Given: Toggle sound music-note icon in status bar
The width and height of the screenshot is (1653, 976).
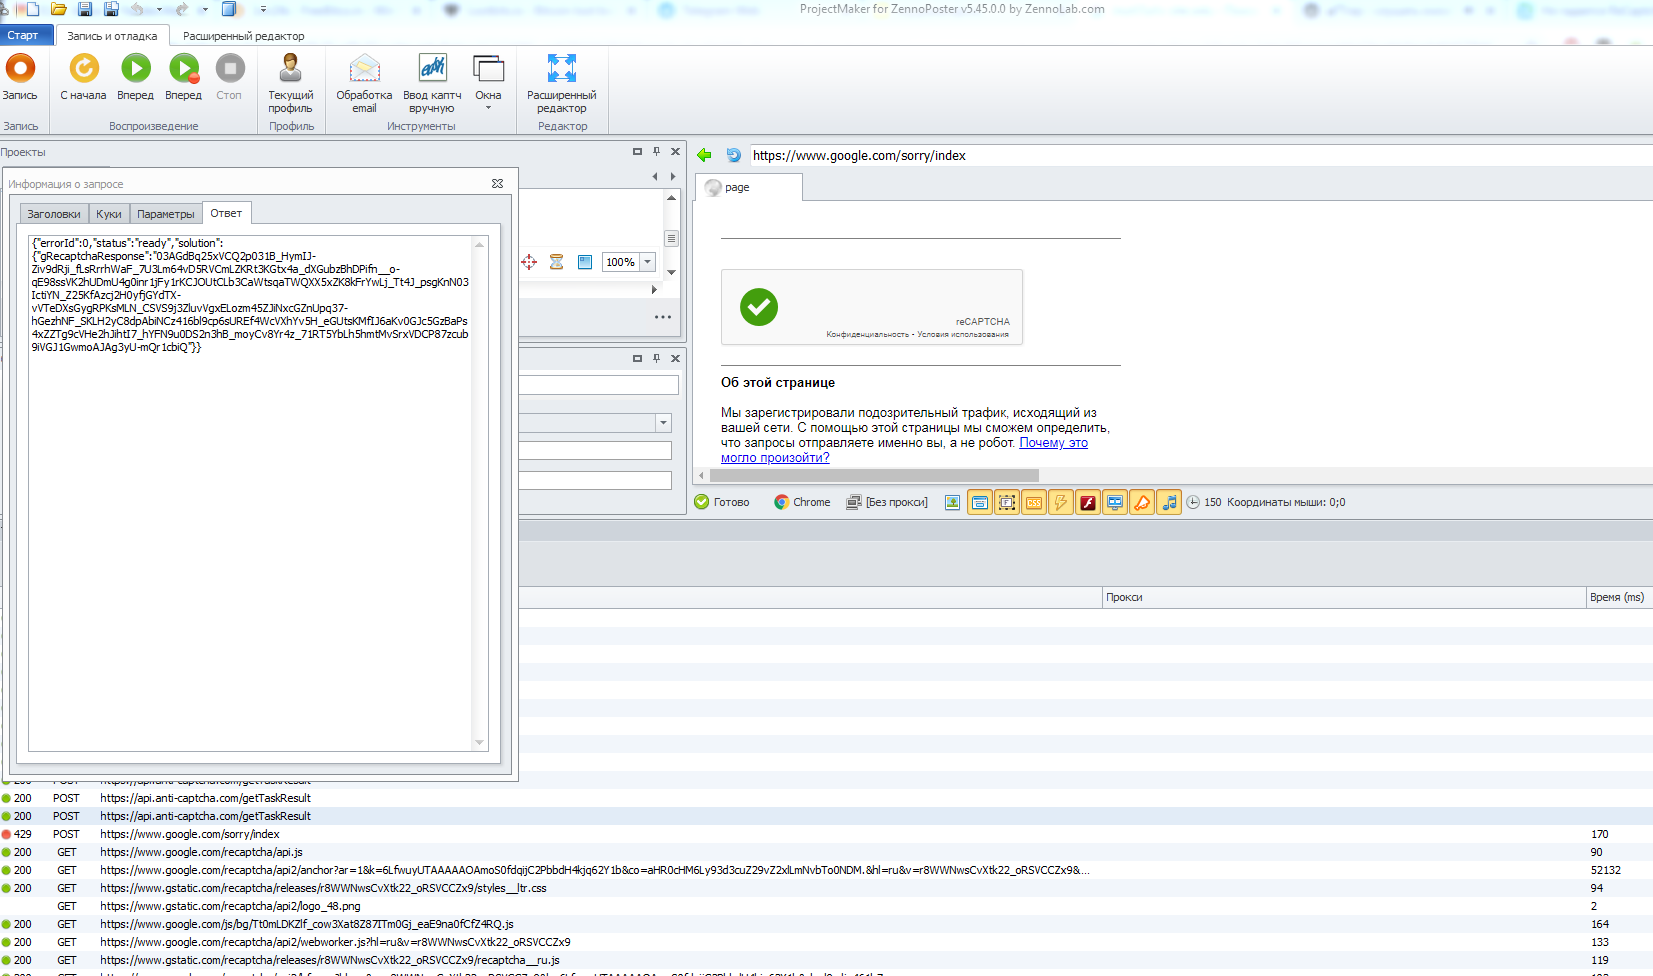Looking at the screenshot, I should pyautogui.click(x=1169, y=502).
